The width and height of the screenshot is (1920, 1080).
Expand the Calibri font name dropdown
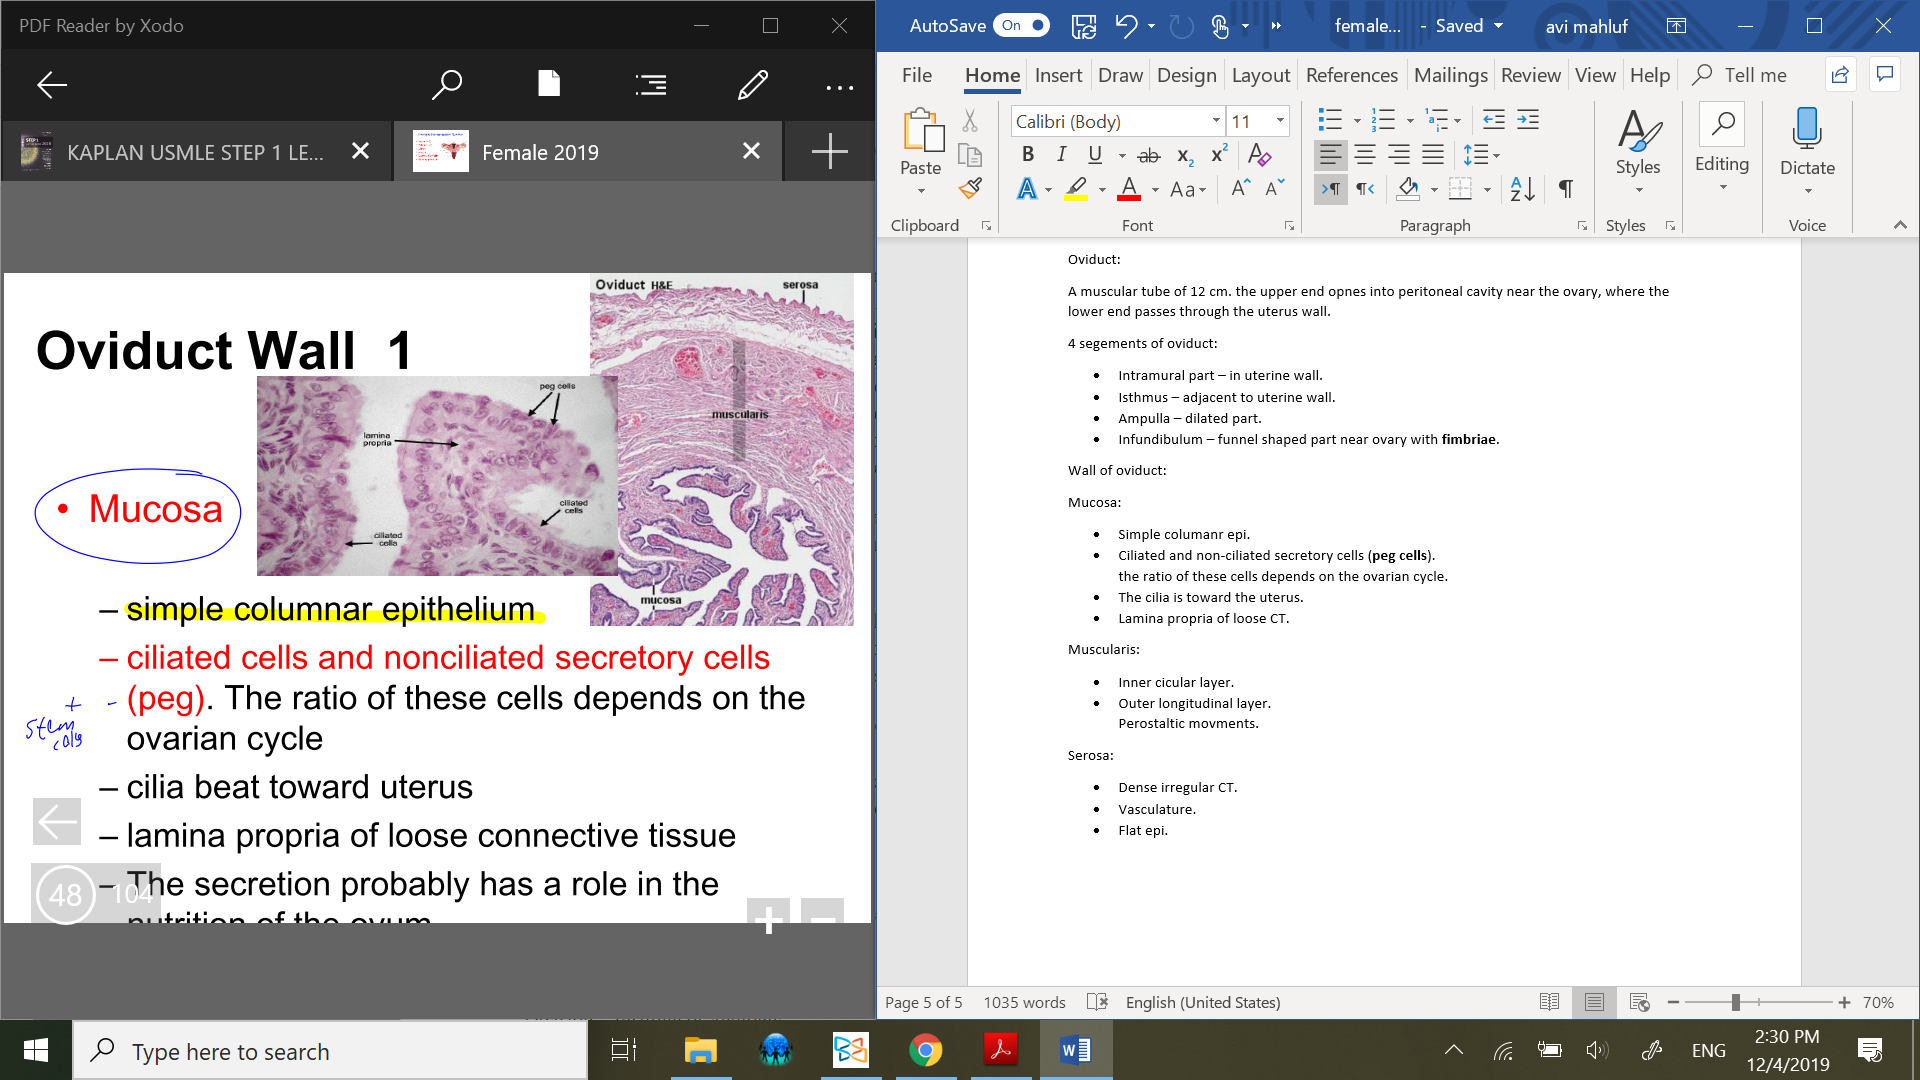[1216, 121]
